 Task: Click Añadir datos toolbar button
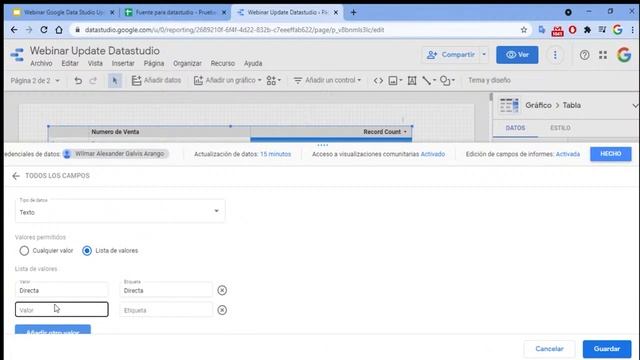[x=156, y=80]
